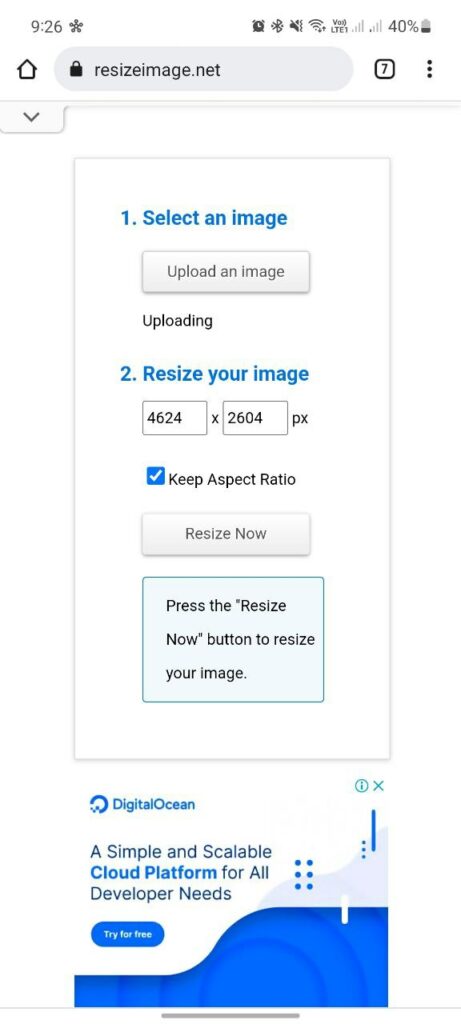Tap the resizeimage.net address bar
Image resolution: width=461 pixels, height=1024 pixels.
tap(203, 70)
